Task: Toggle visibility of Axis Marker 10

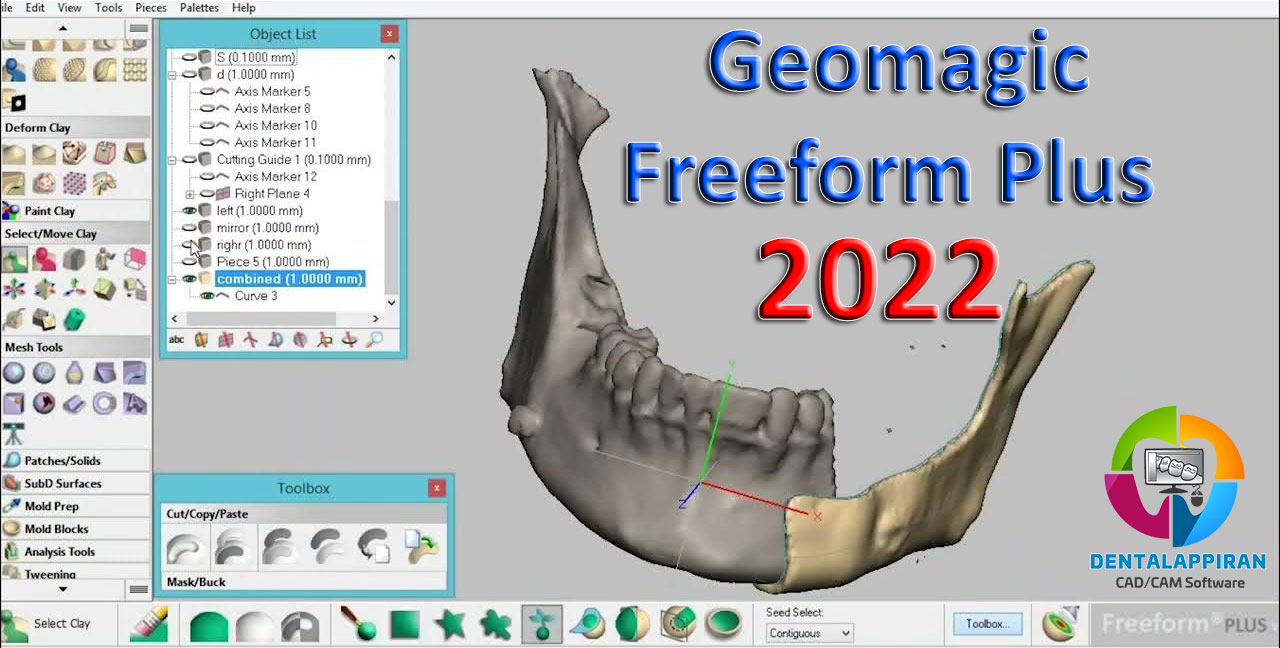Action: [208, 126]
